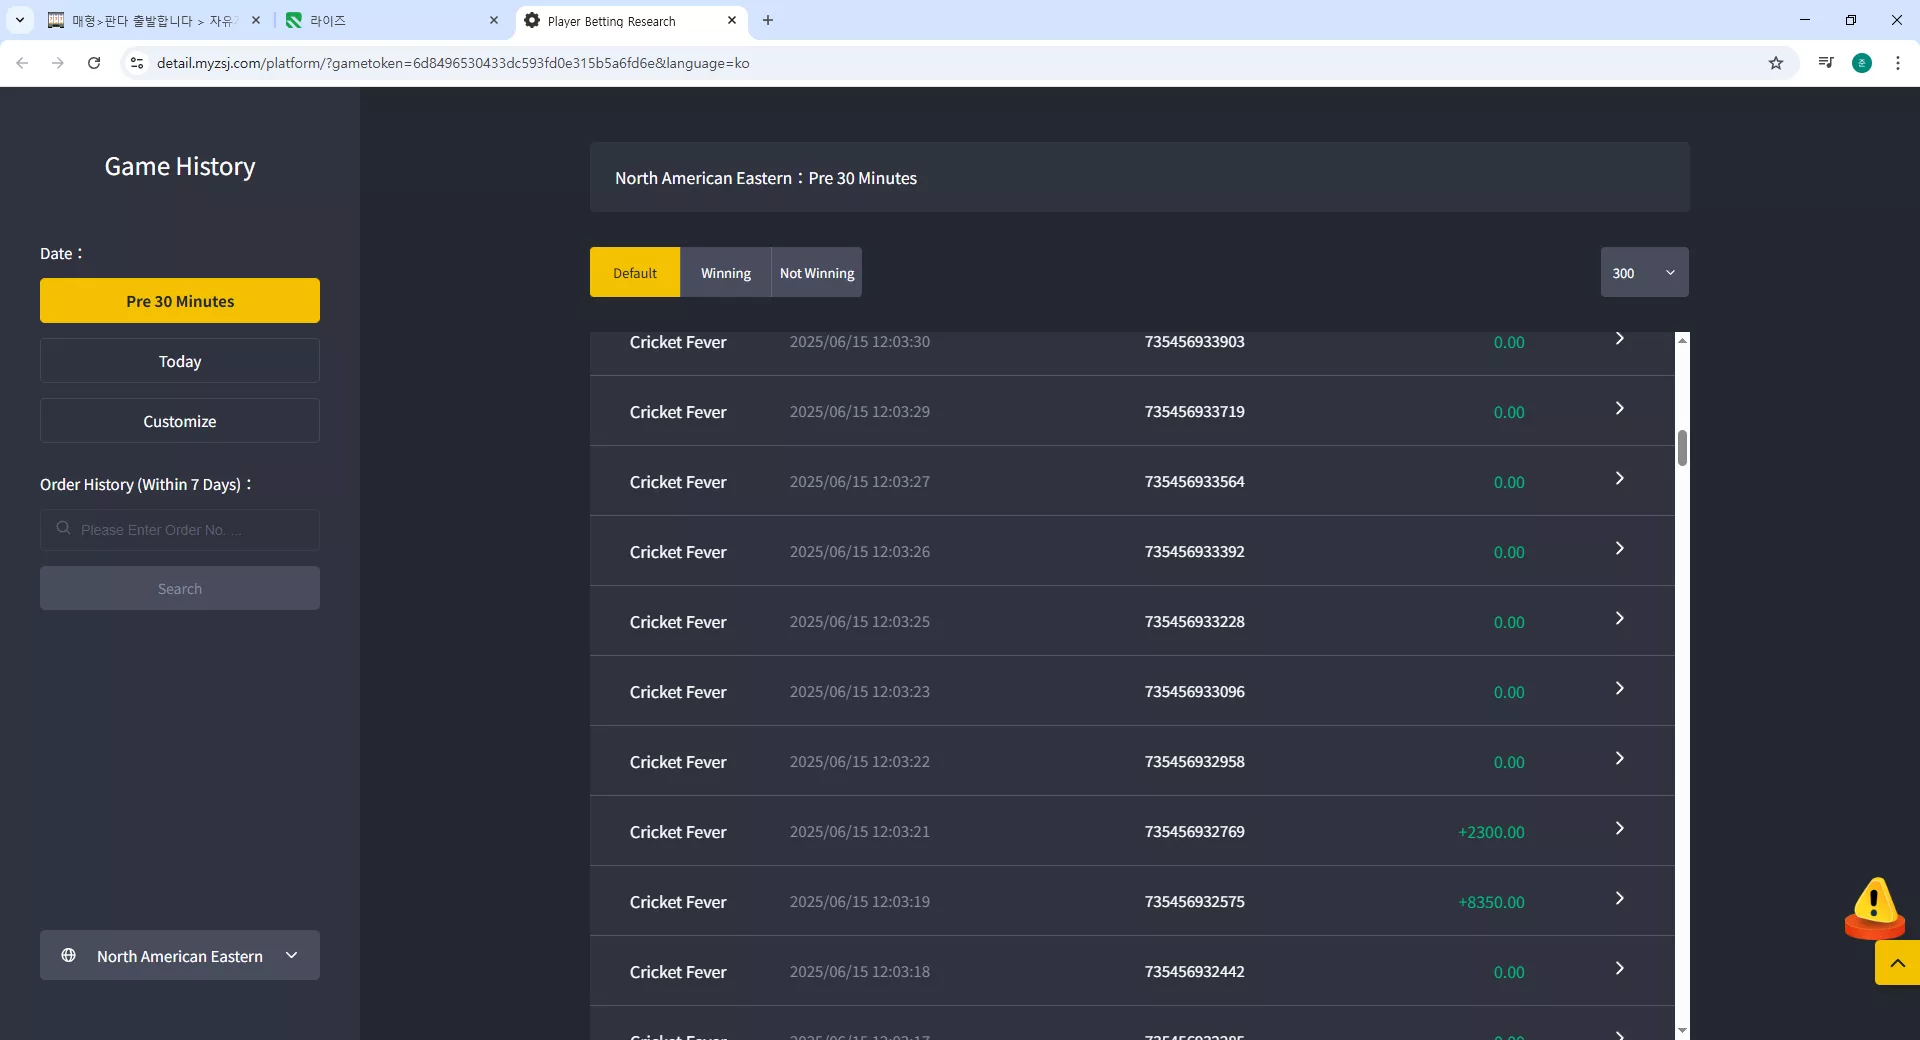Open the green profile avatar icon

1862,63
